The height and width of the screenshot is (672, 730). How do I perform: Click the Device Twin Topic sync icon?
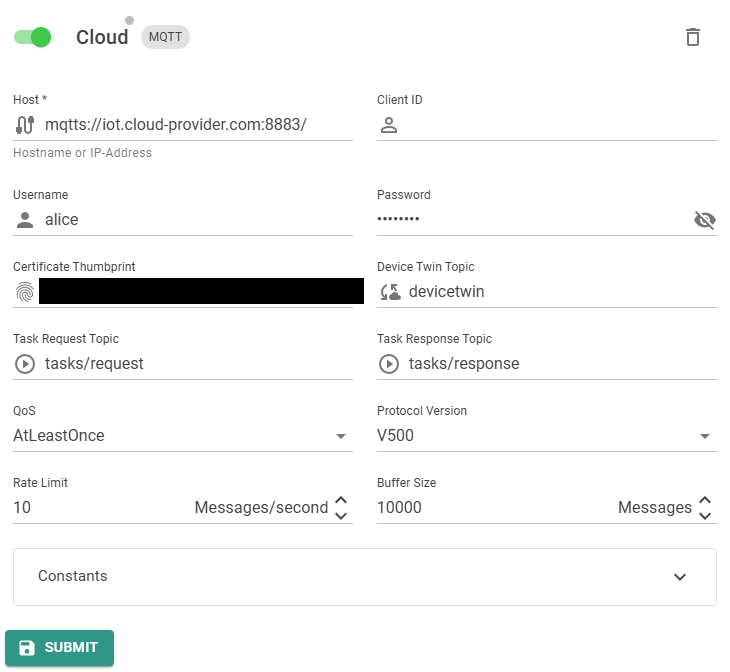[389, 292]
